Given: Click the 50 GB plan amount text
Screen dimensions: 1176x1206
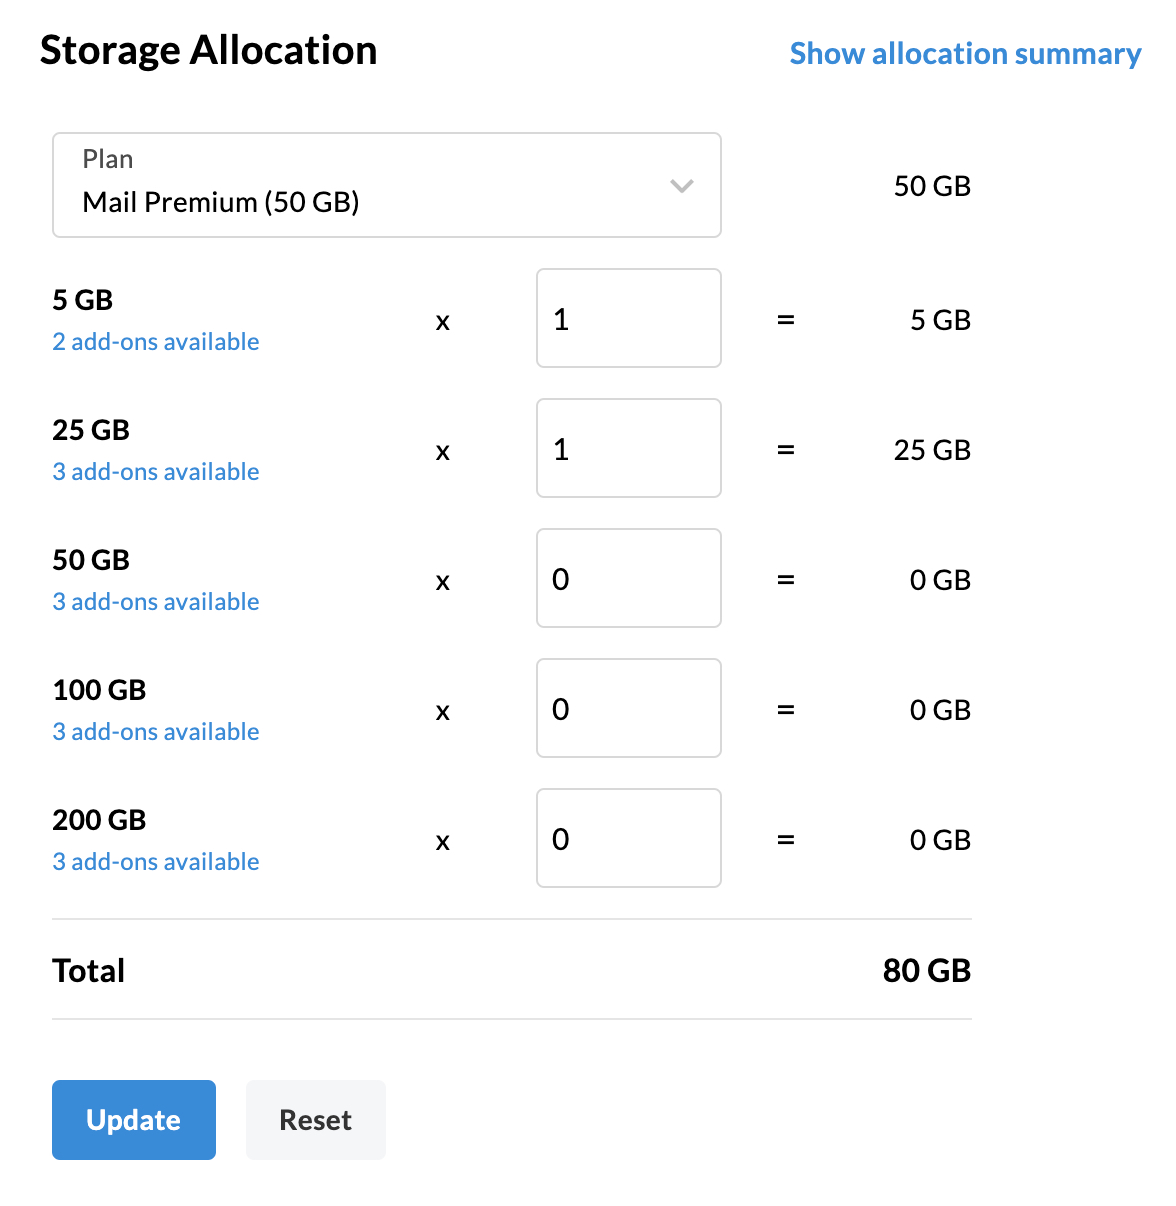Looking at the screenshot, I should 932,186.
